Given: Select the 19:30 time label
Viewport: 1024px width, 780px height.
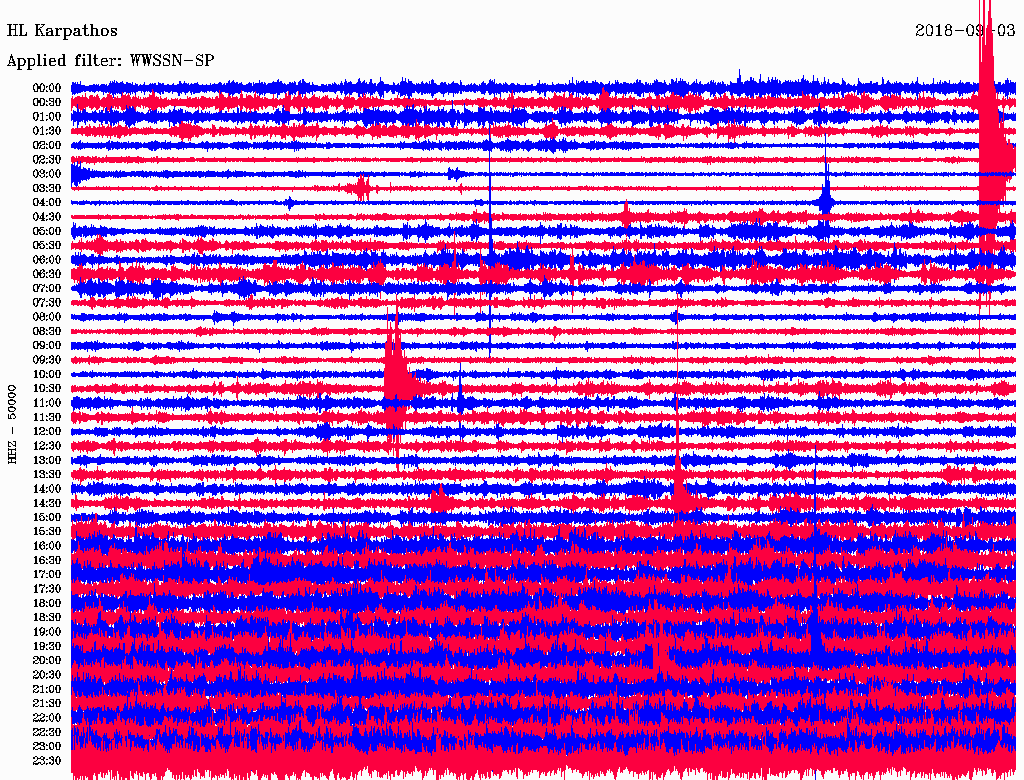Looking at the screenshot, I should point(46,647).
